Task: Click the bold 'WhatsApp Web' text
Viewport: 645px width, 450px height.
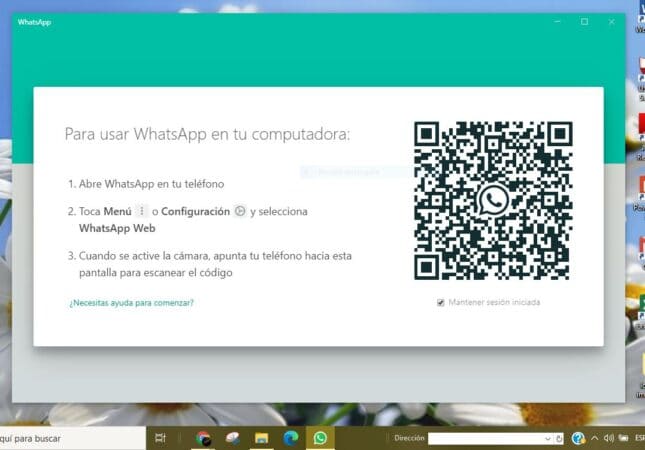Action: [117, 228]
